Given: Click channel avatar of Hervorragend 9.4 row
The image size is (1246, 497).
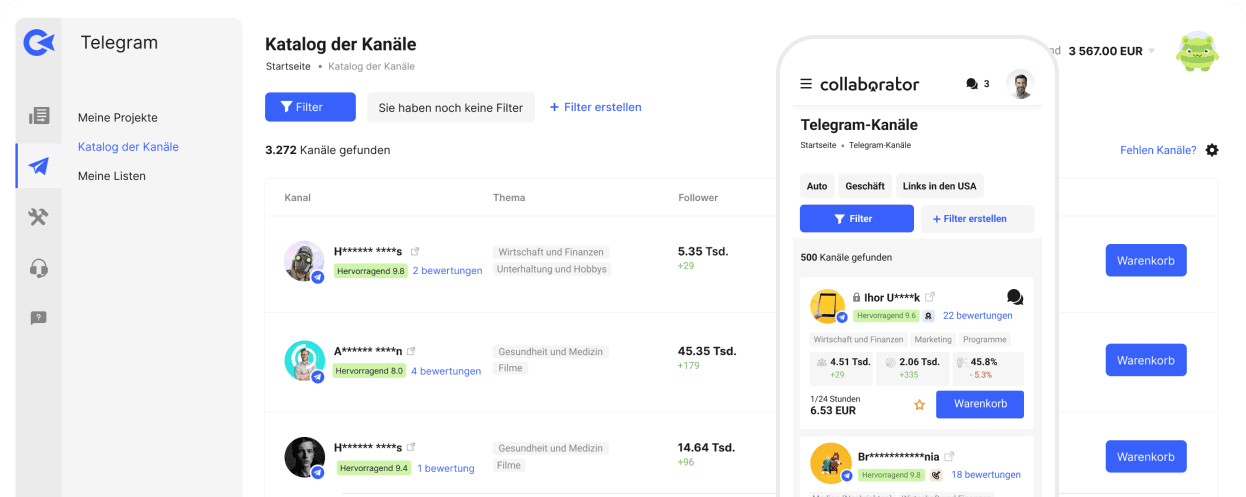Looking at the screenshot, I should click(x=304, y=457).
